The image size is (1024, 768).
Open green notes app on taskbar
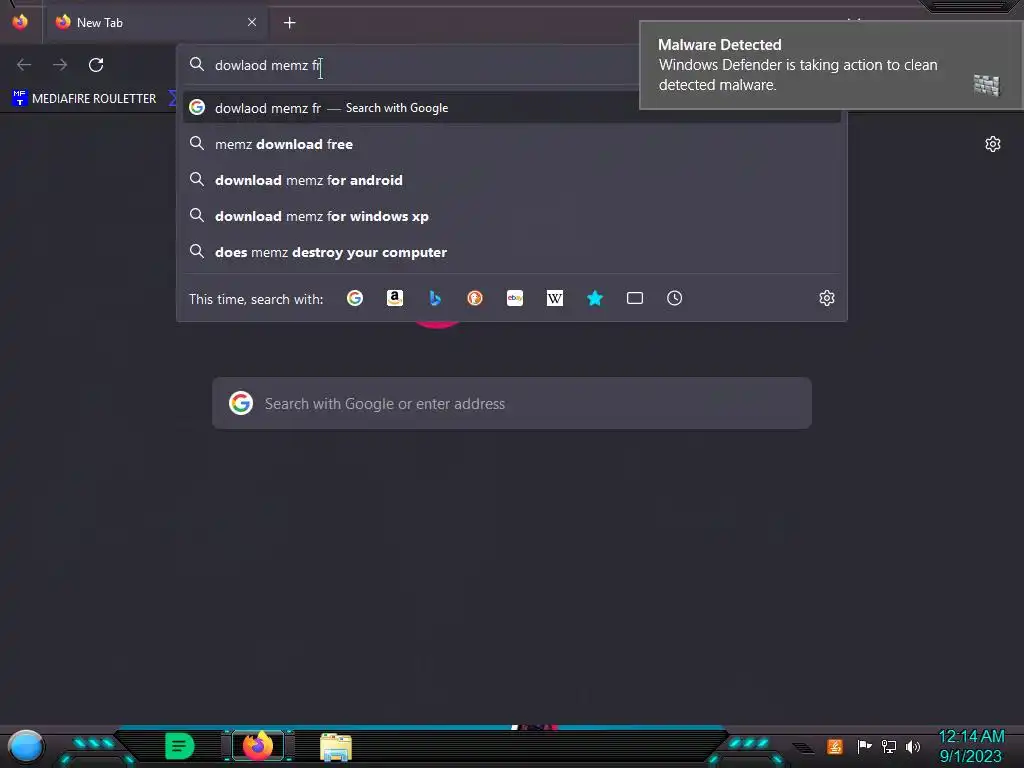coord(179,746)
